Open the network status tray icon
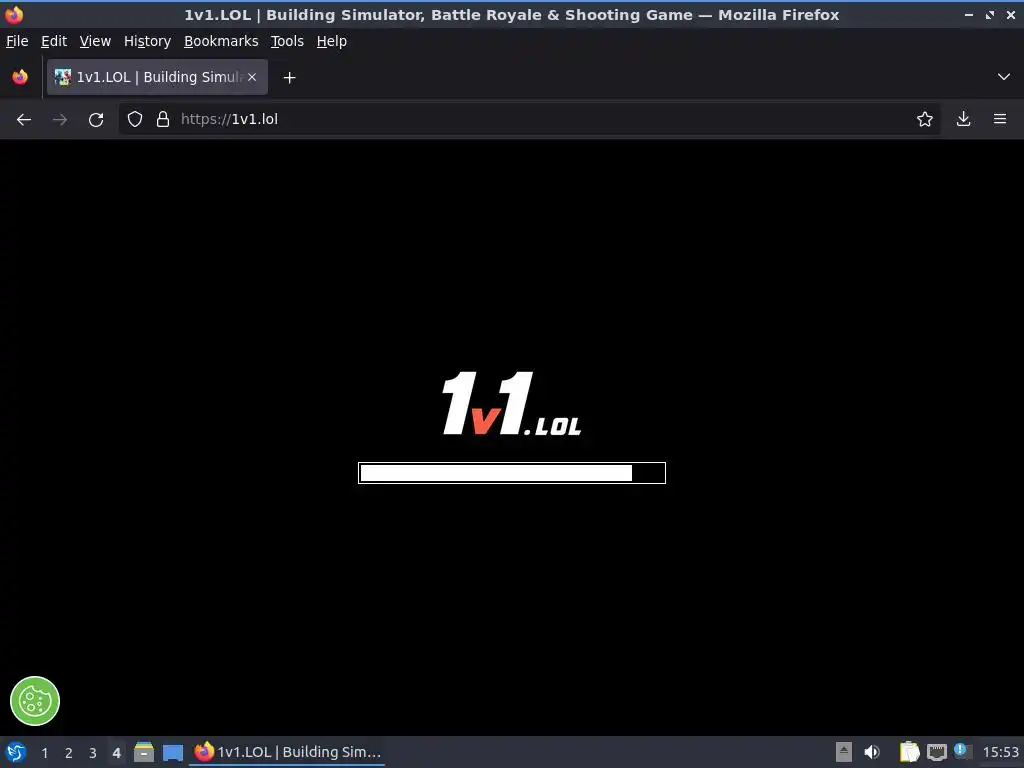The width and height of the screenshot is (1024, 768). point(937,752)
